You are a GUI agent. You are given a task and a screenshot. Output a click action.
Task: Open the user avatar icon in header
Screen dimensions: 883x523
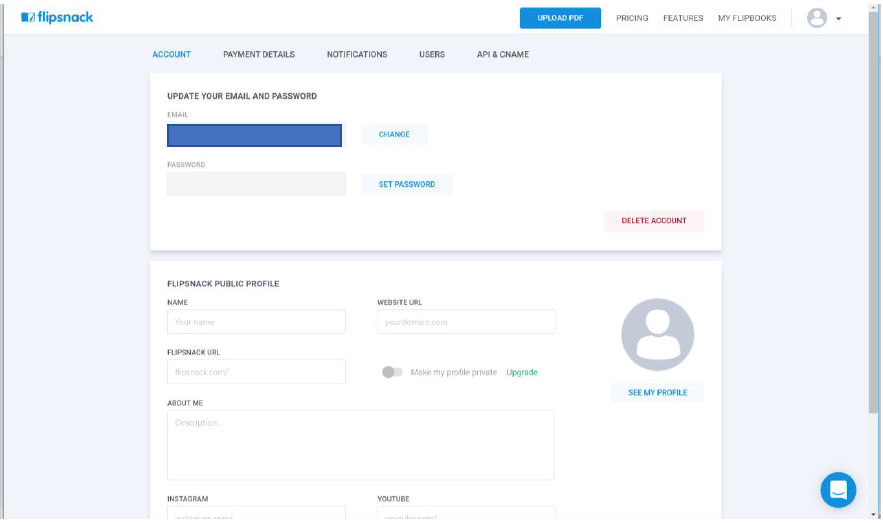coord(817,18)
